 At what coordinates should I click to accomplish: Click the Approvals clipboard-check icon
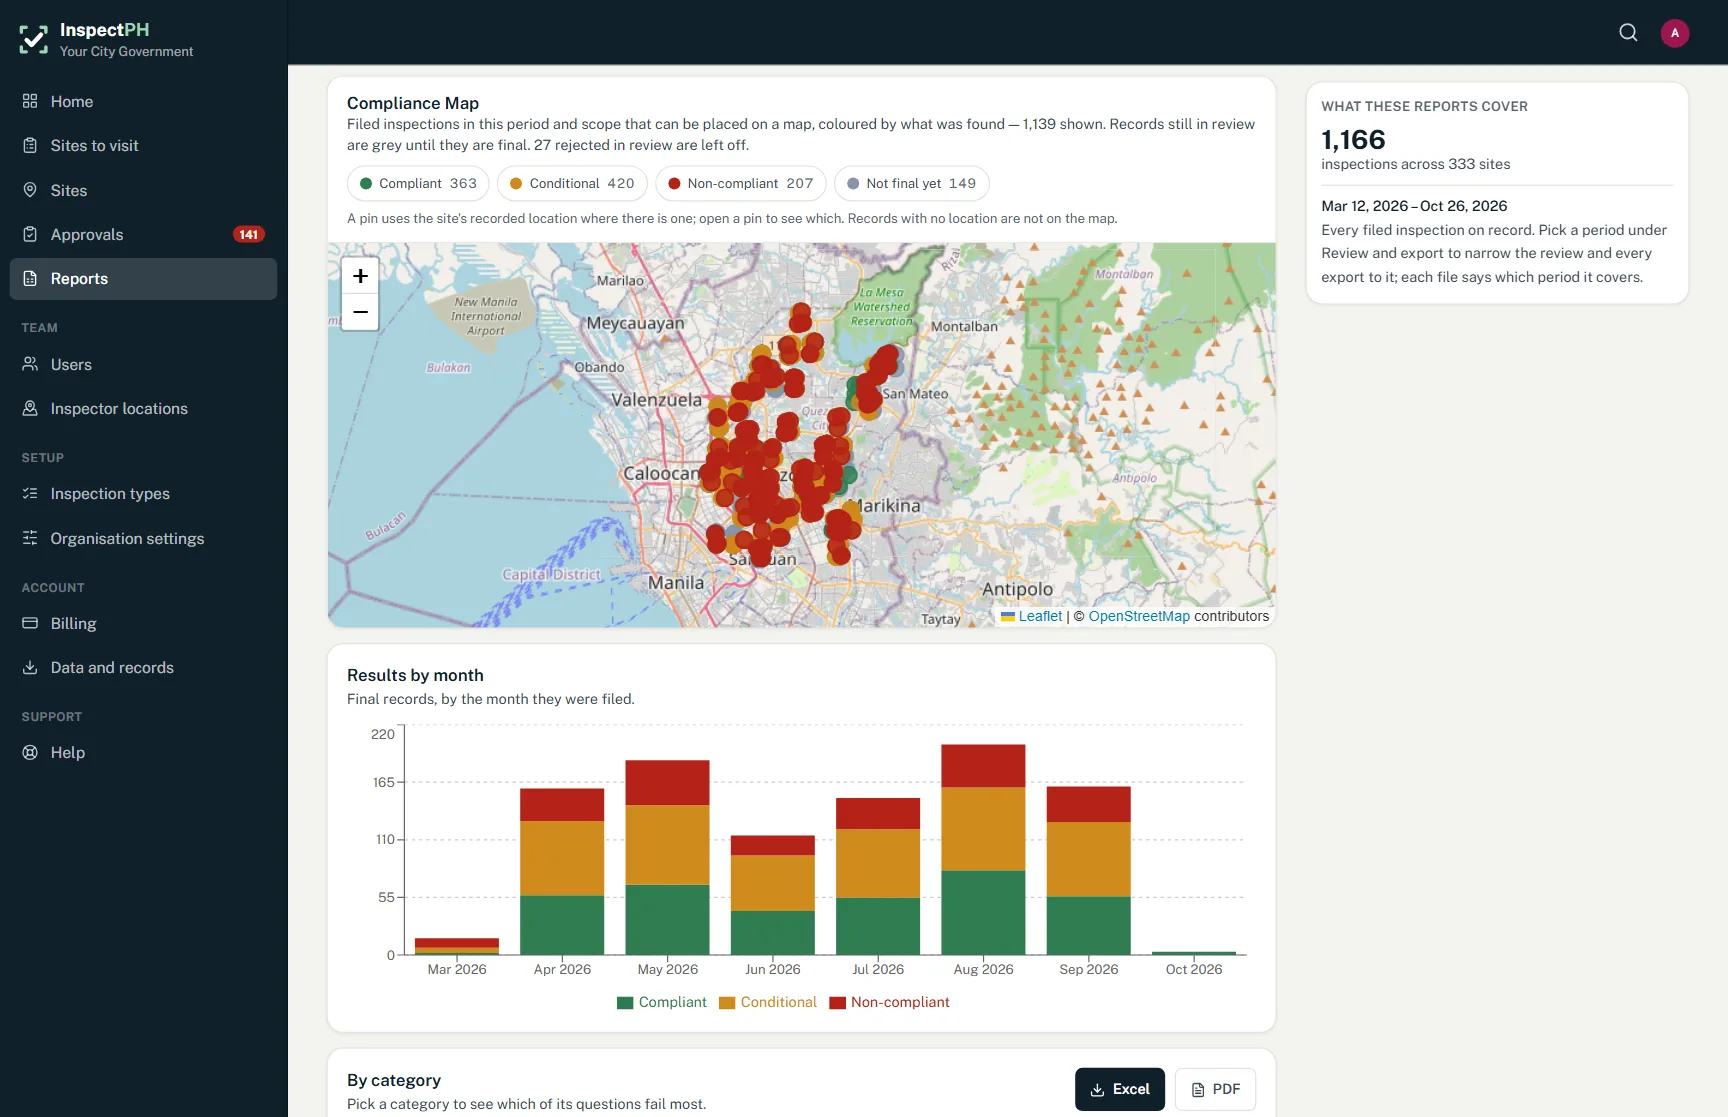coord(30,234)
